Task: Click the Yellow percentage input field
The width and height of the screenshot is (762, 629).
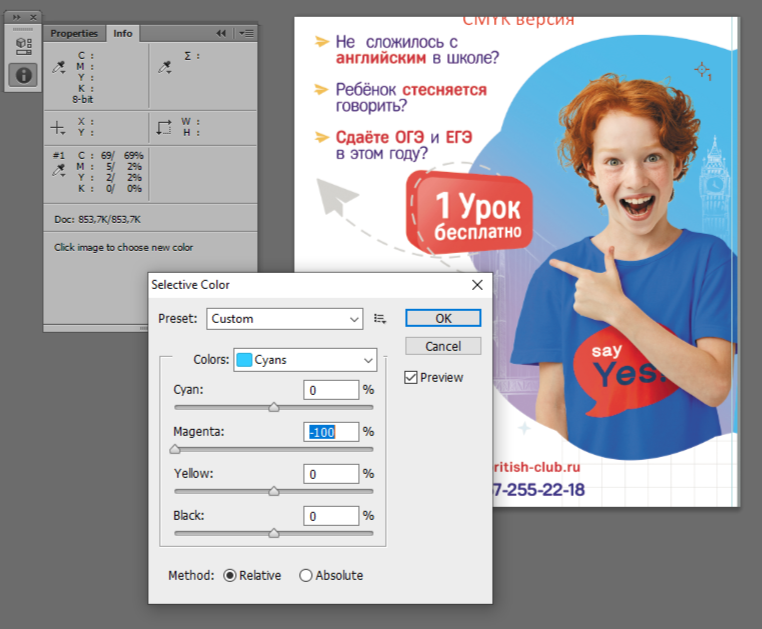Action: point(331,473)
